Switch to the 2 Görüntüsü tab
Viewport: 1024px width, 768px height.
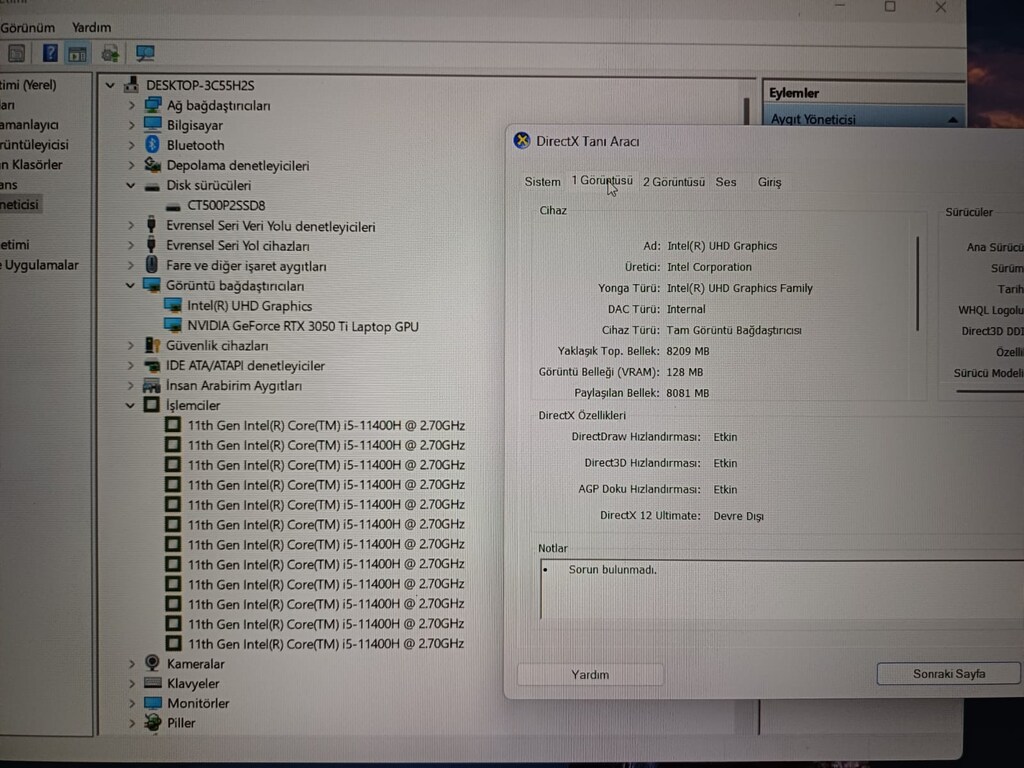pos(673,182)
